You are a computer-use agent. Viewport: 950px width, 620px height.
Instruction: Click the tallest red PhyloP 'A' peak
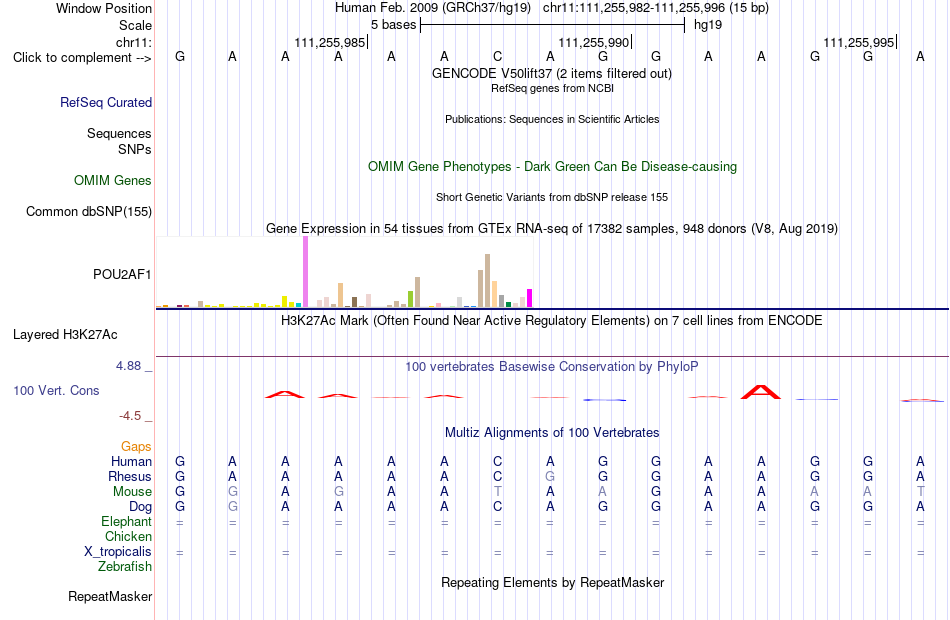pyautogui.click(x=761, y=392)
